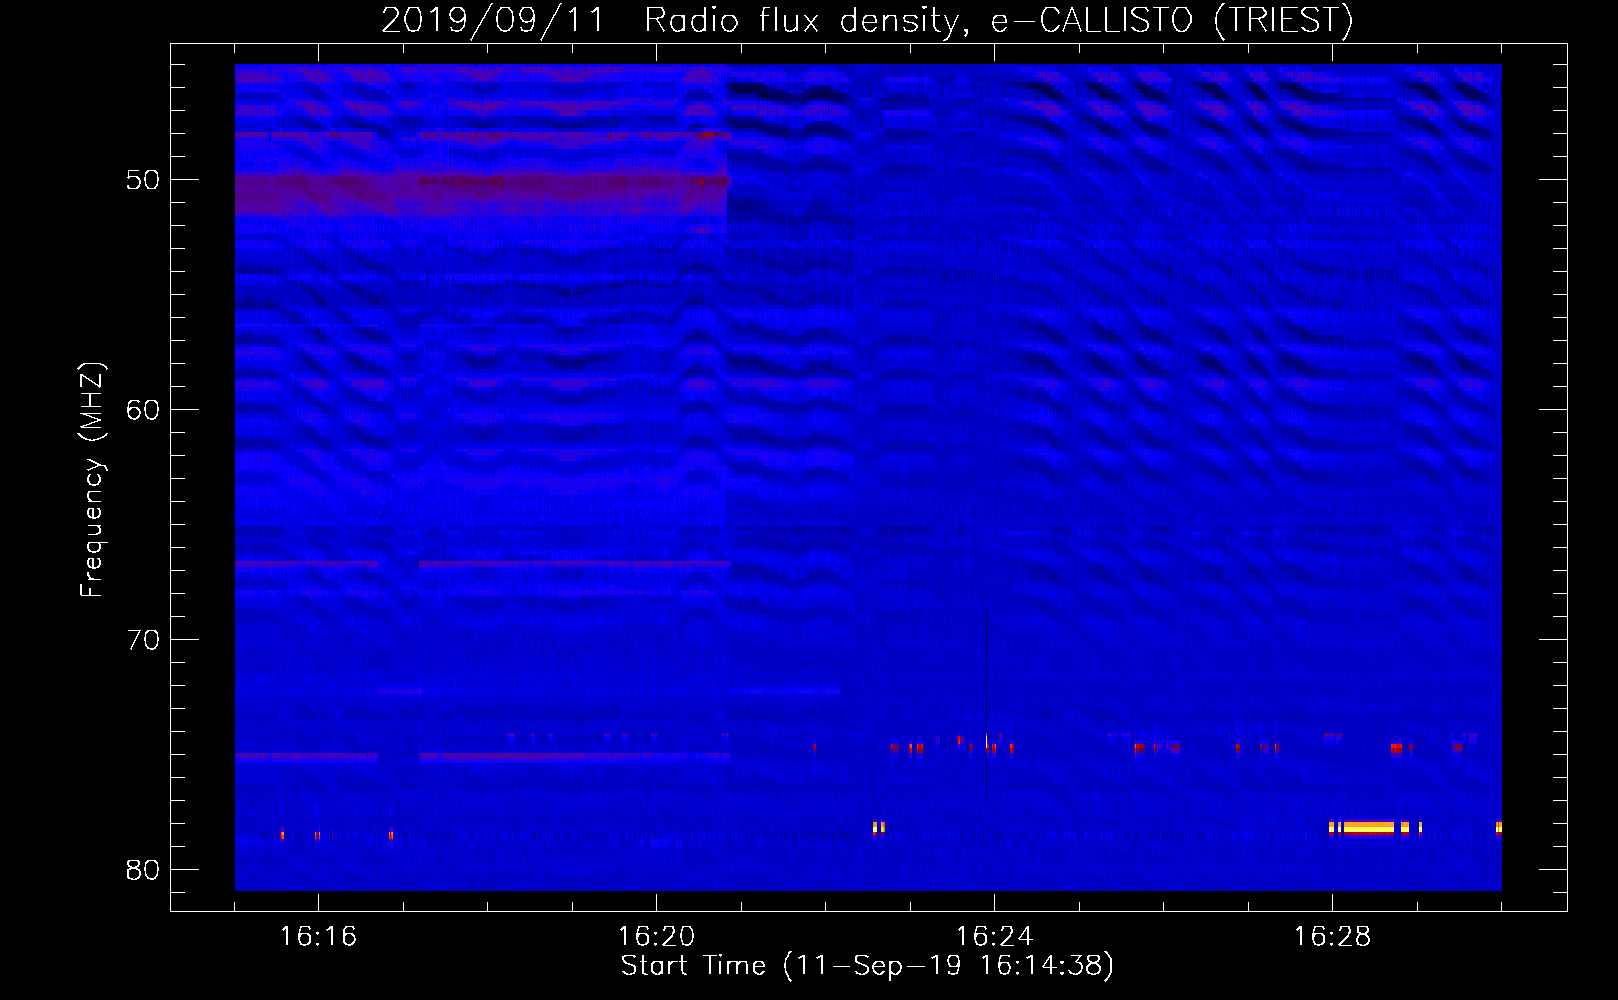
Task: Click the 80 MHz frequency tick label
Action: (x=143, y=870)
